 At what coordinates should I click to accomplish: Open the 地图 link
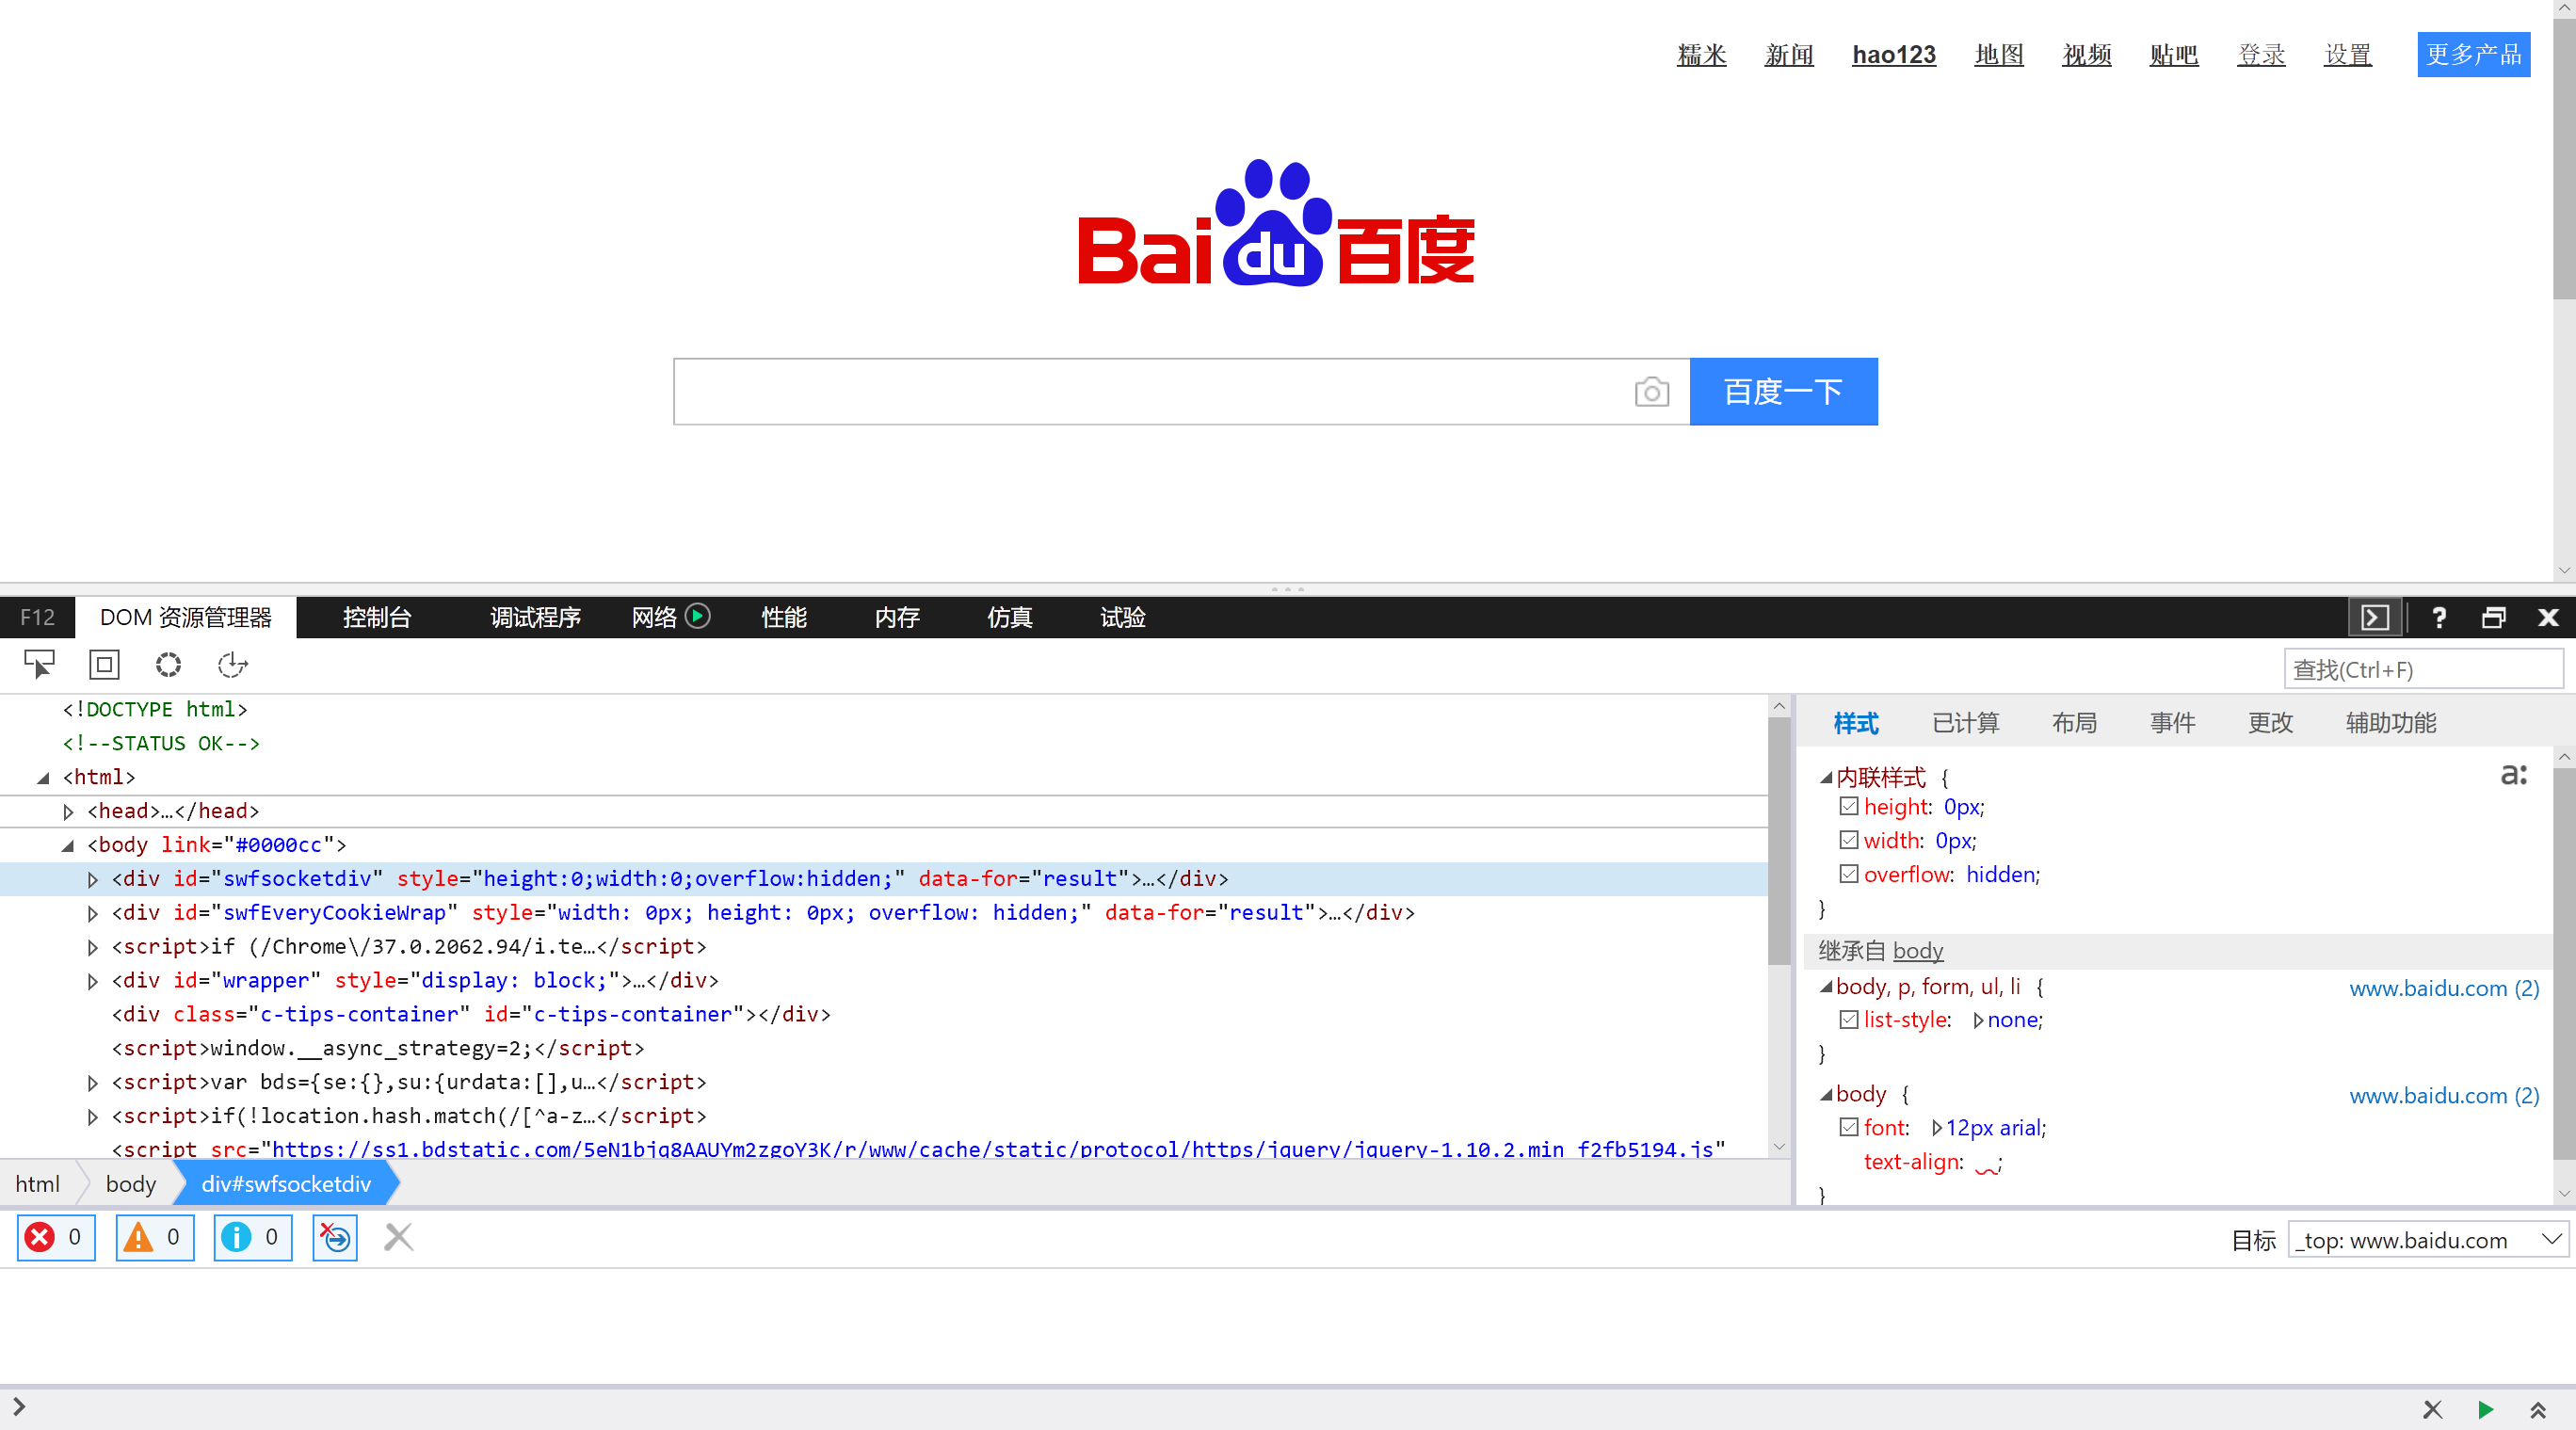pyautogui.click(x=1998, y=54)
